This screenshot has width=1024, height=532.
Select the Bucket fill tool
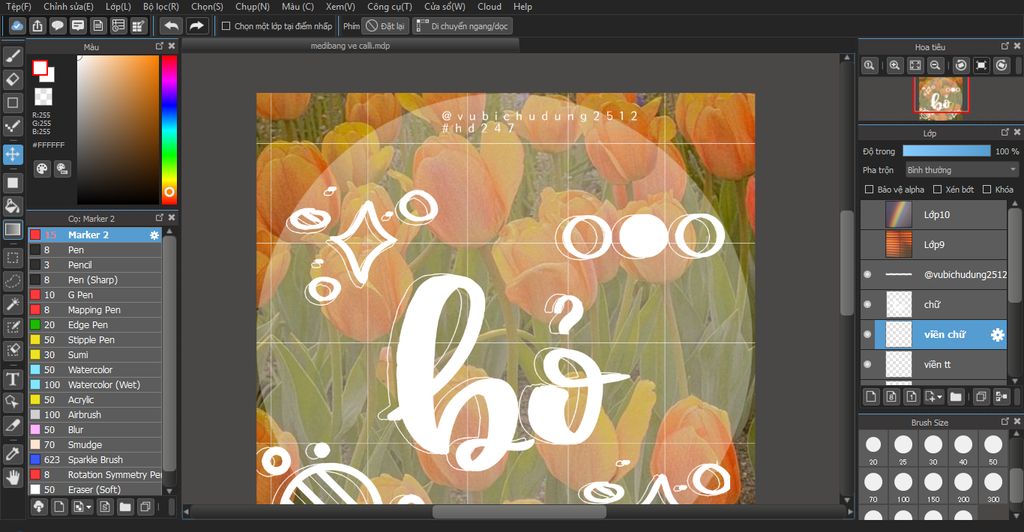click(x=12, y=206)
